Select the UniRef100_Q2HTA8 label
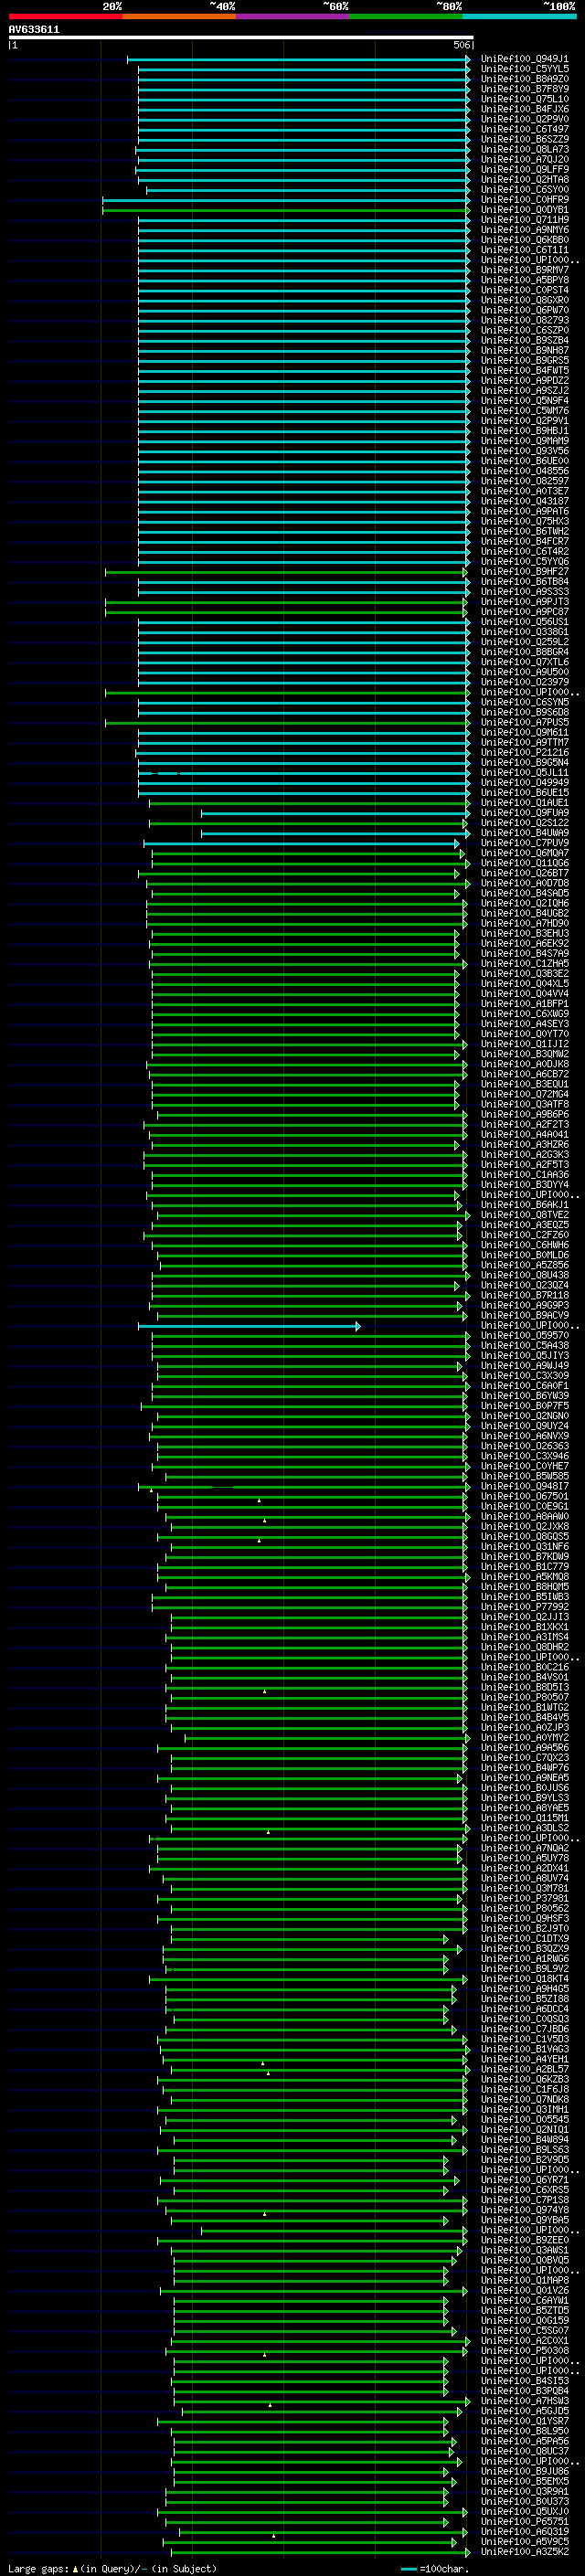The image size is (585, 2576). [x=524, y=180]
